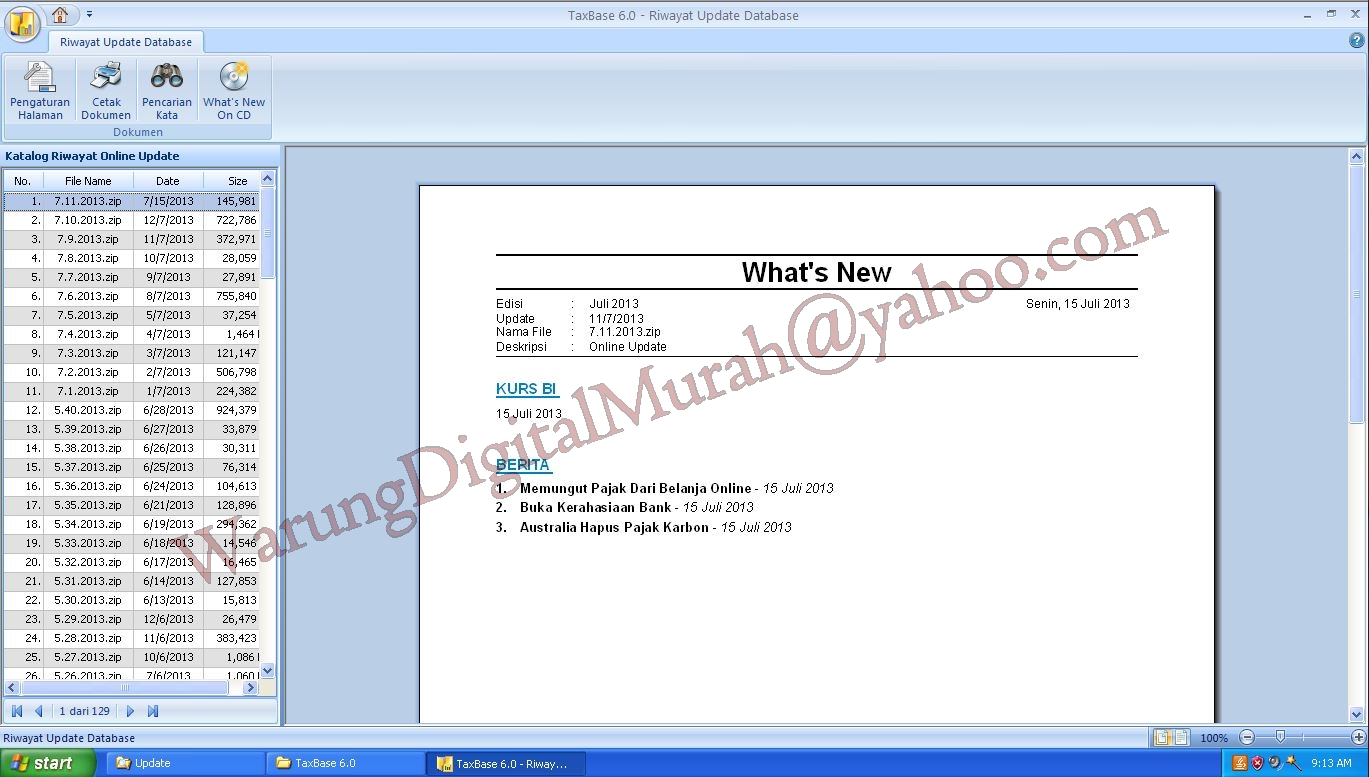Select the Riwayat Update Database ribbon tab

126,42
